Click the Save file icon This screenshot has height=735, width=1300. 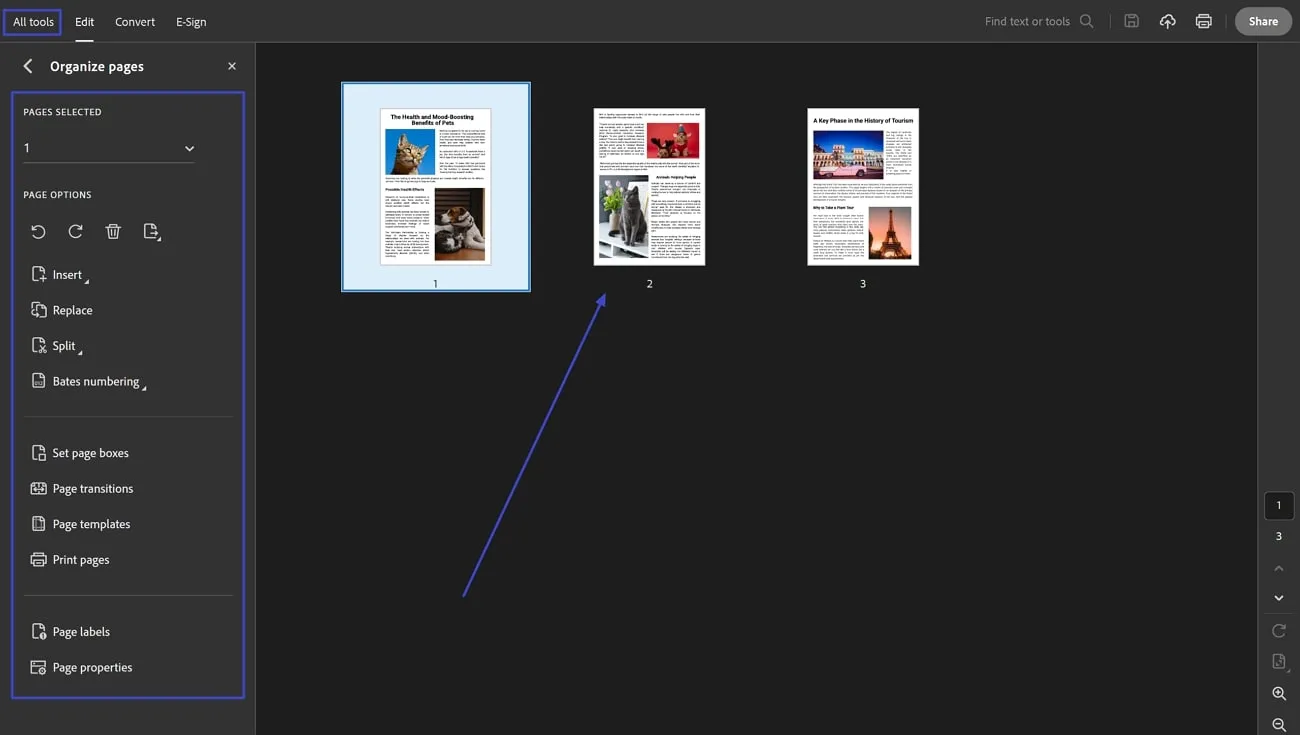coord(1131,21)
